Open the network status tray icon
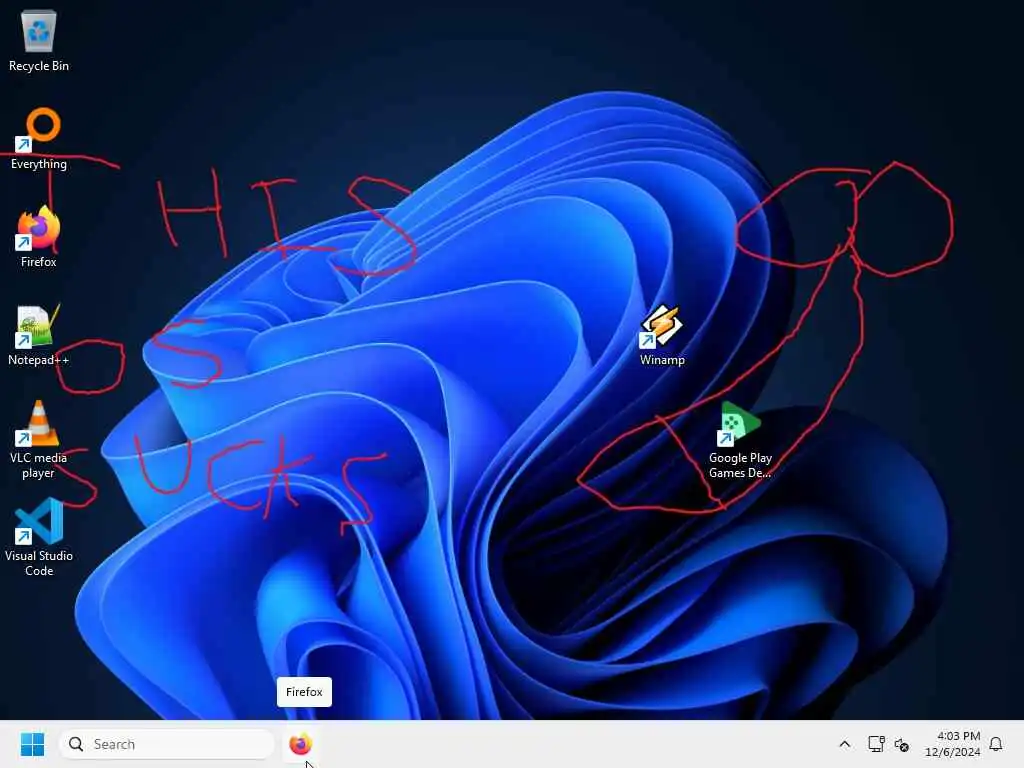The height and width of the screenshot is (768, 1024). [x=876, y=744]
